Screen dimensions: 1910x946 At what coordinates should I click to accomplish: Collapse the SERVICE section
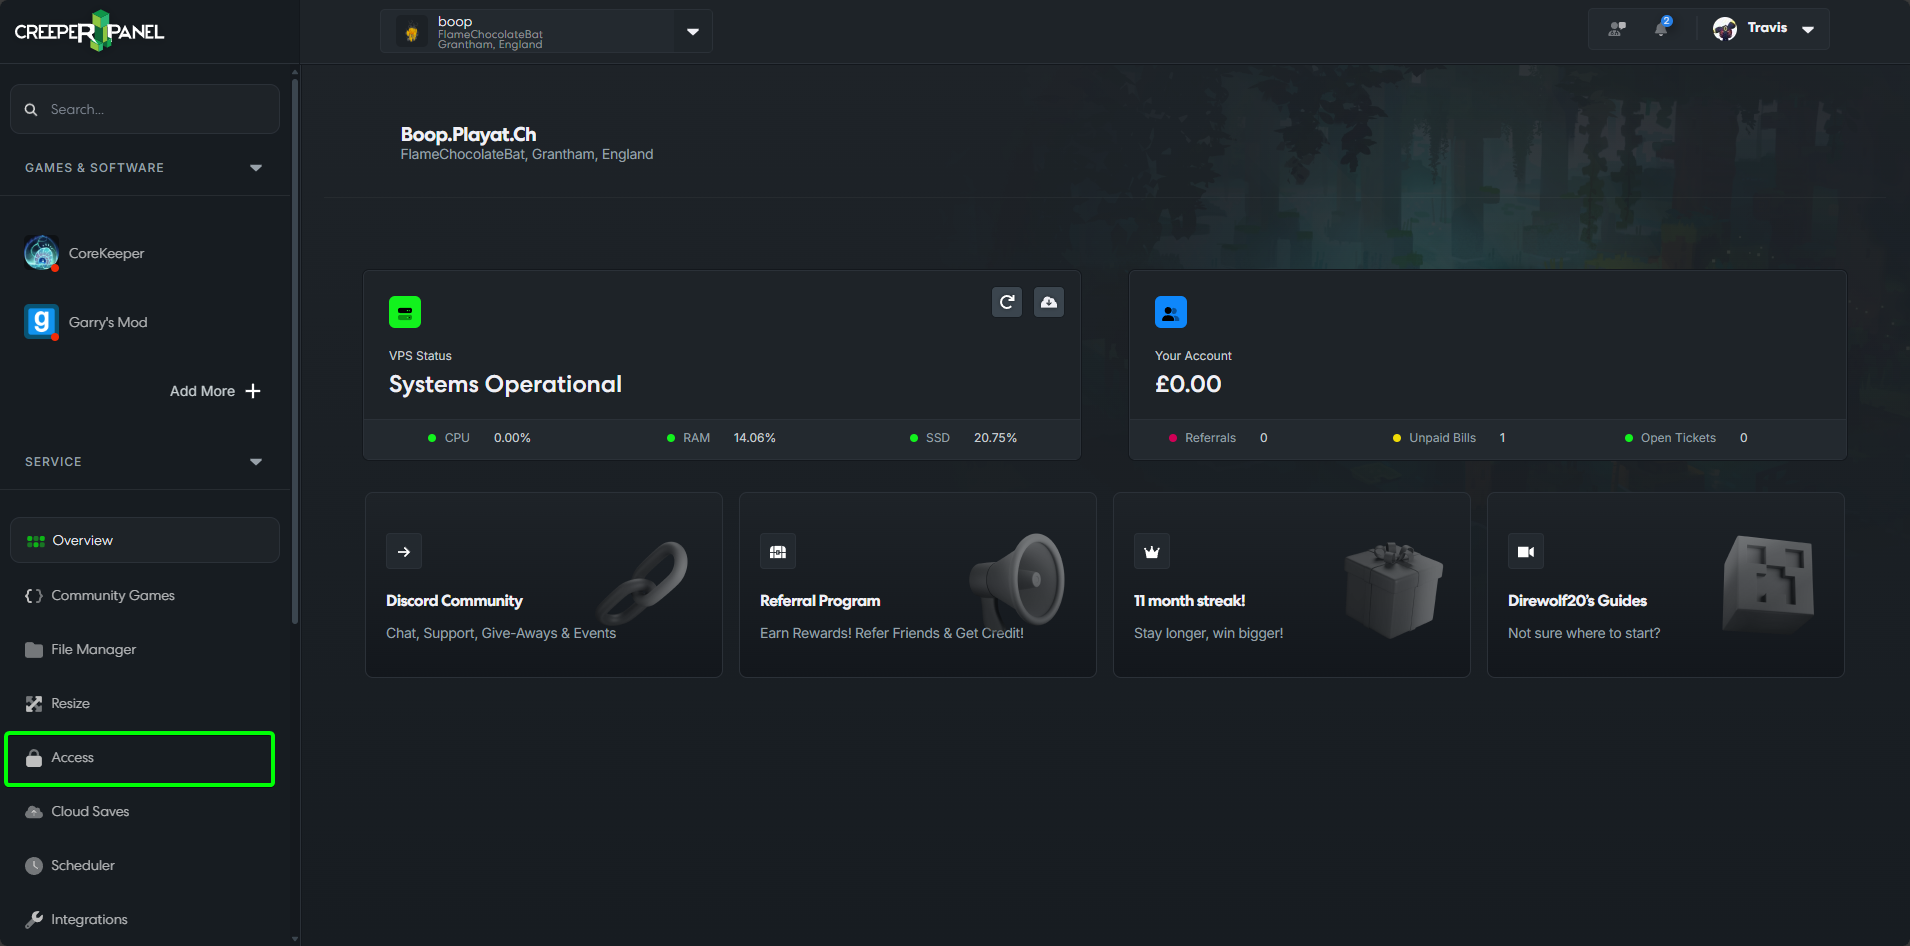click(x=256, y=461)
